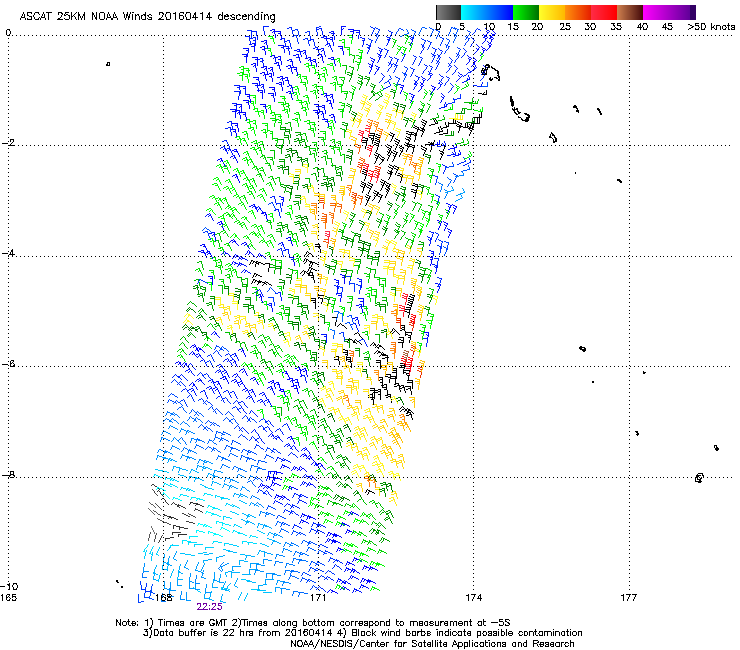Click the longitude label '165'
740x650 pixels.
click(x=8, y=598)
